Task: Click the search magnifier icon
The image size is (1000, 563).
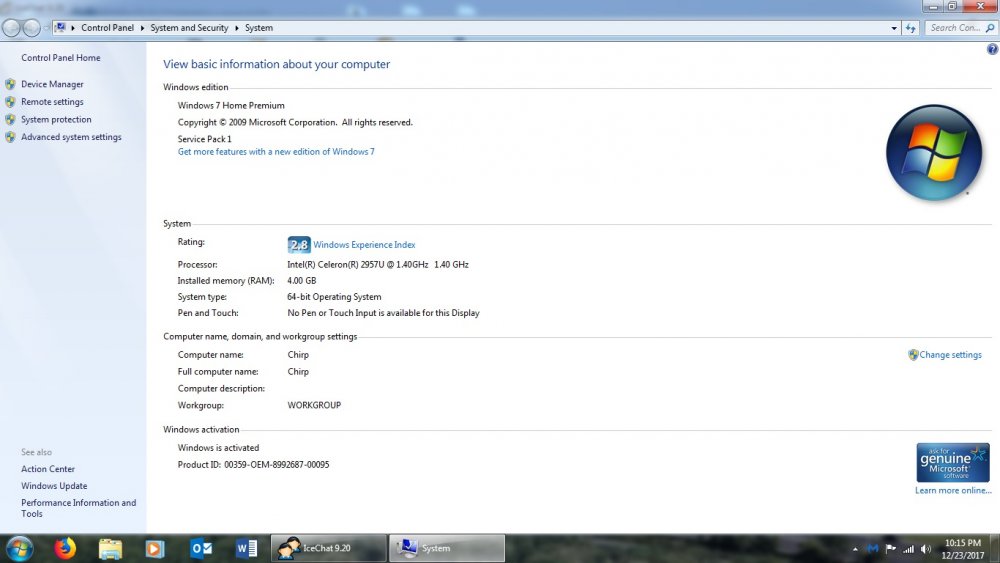Action: point(989,28)
